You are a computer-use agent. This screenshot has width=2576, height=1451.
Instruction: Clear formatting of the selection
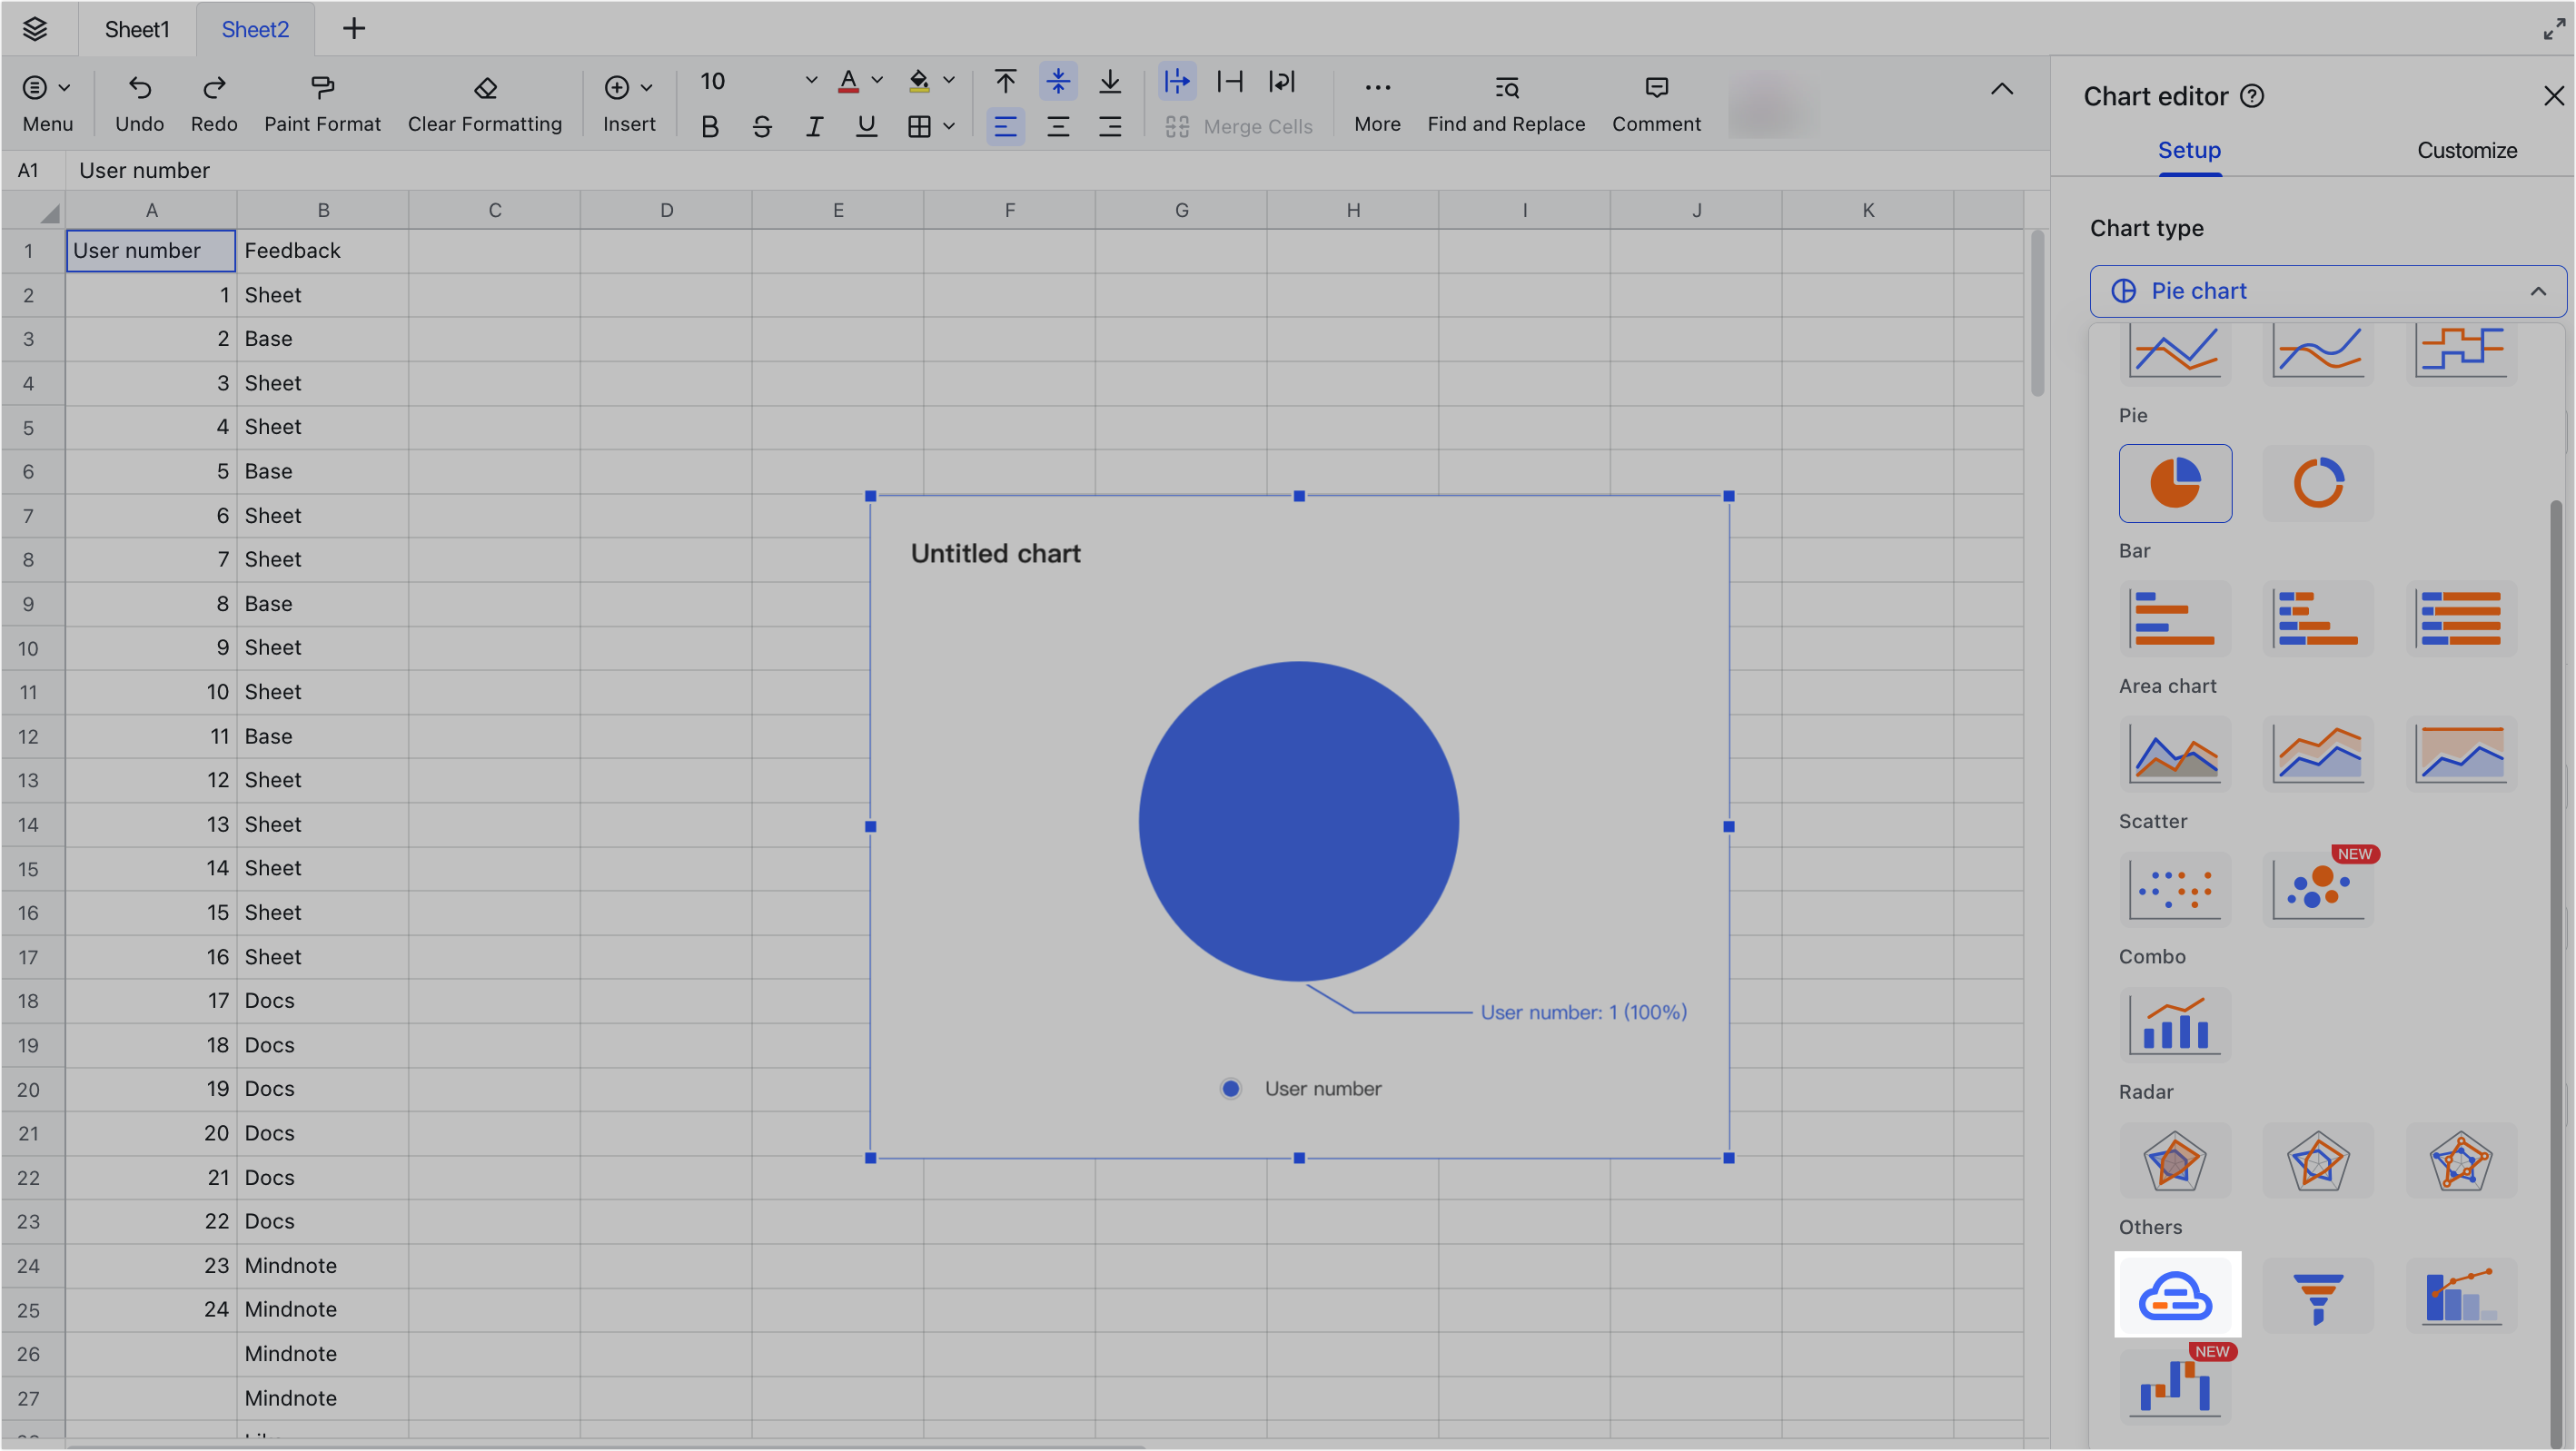pos(485,100)
